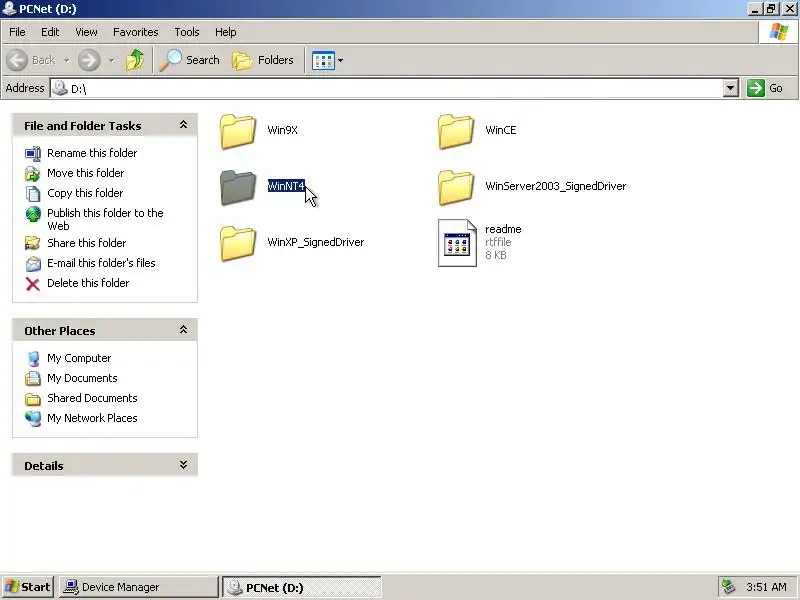Image resolution: width=800 pixels, height=600 pixels.
Task: Click the Windows flag logo
Action: [779, 32]
